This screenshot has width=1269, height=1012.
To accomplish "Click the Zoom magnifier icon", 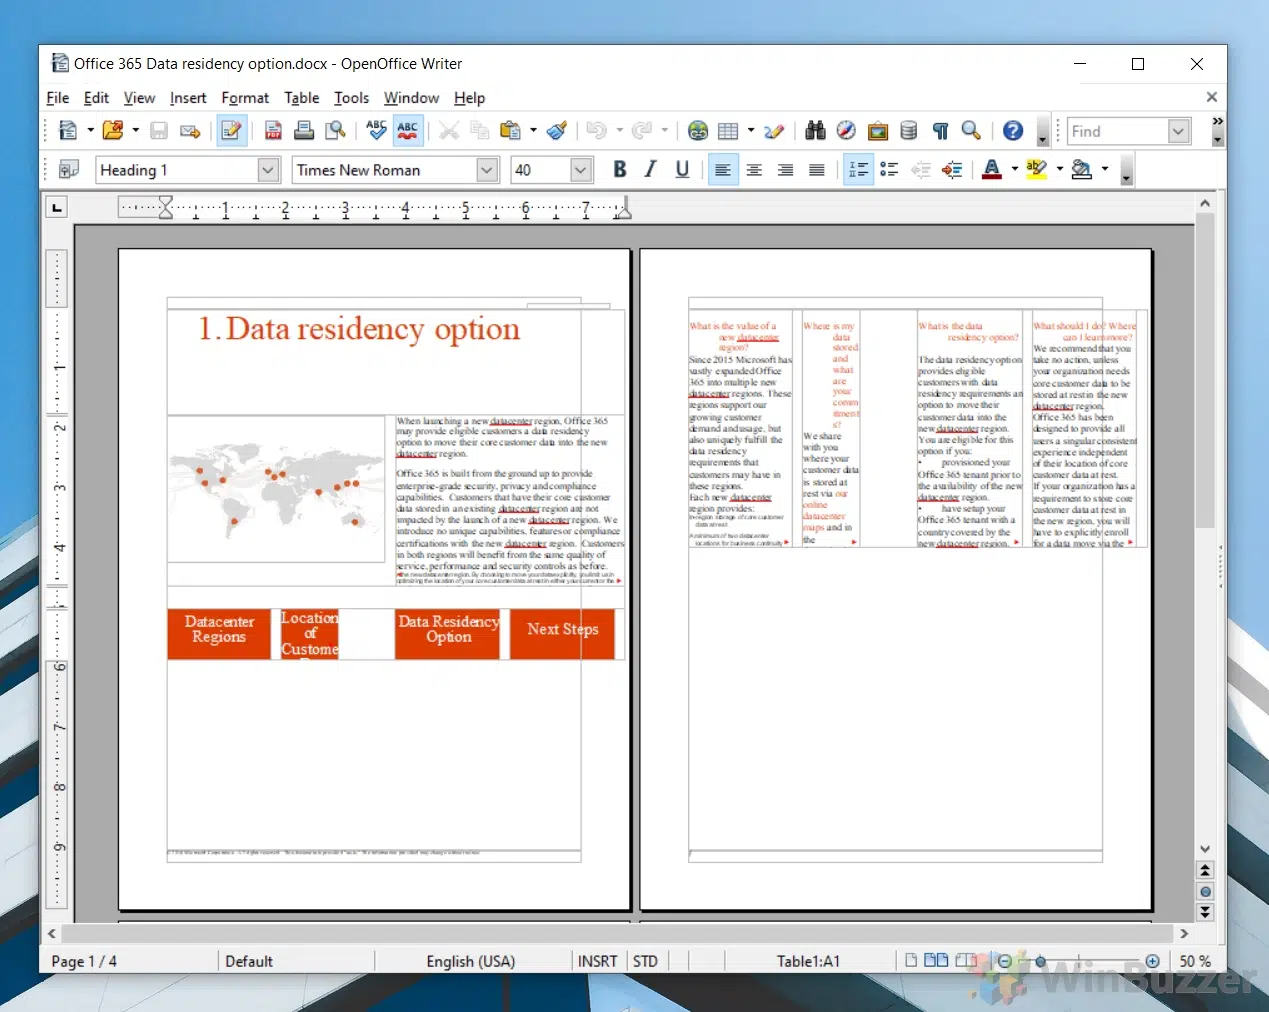I will click(971, 130).
